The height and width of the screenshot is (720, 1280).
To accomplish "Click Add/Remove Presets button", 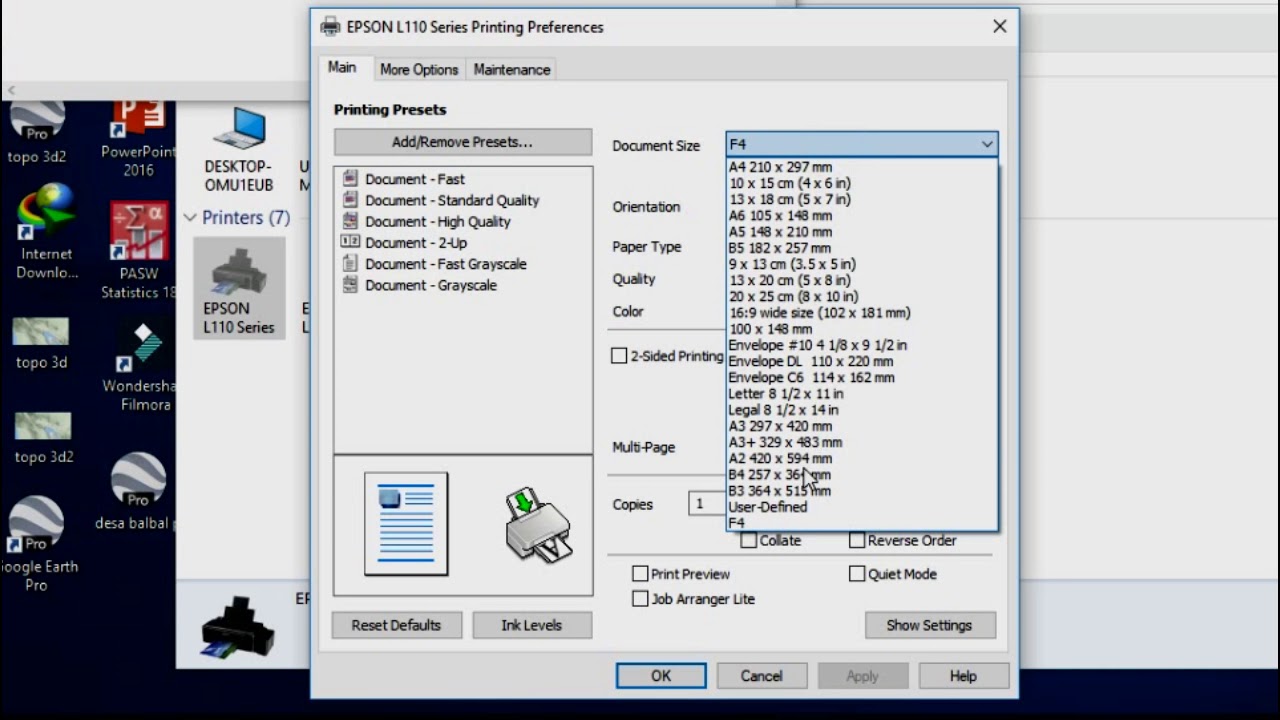I will (462, 142).
